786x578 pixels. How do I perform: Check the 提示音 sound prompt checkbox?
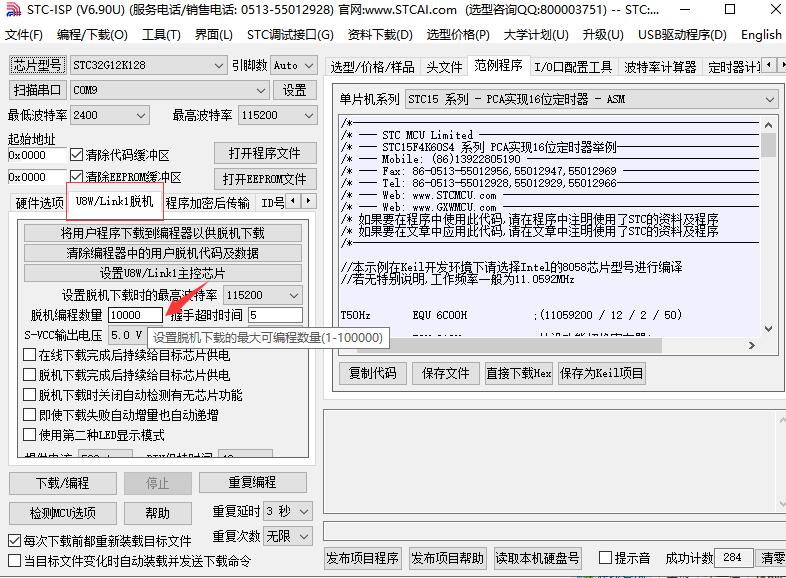click(604, 557)
